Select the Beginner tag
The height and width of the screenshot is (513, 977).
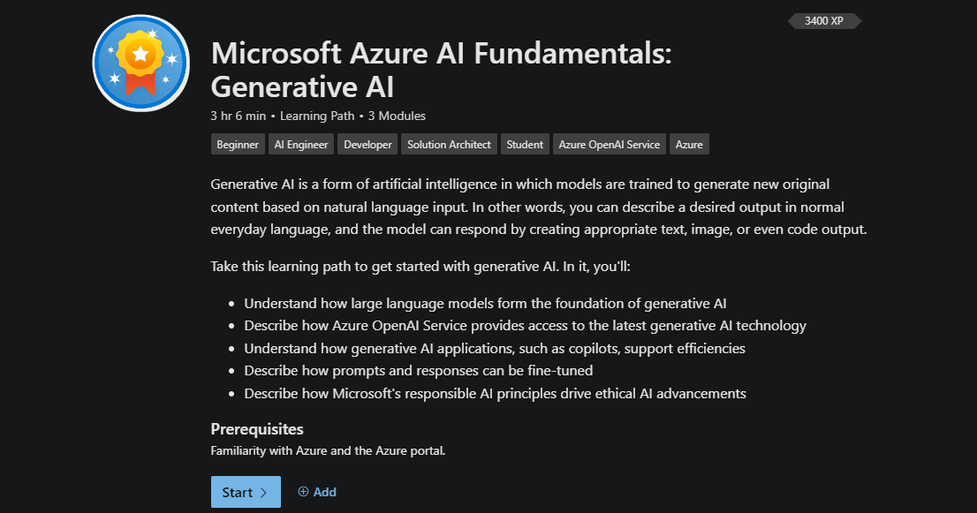pos(237,144)
